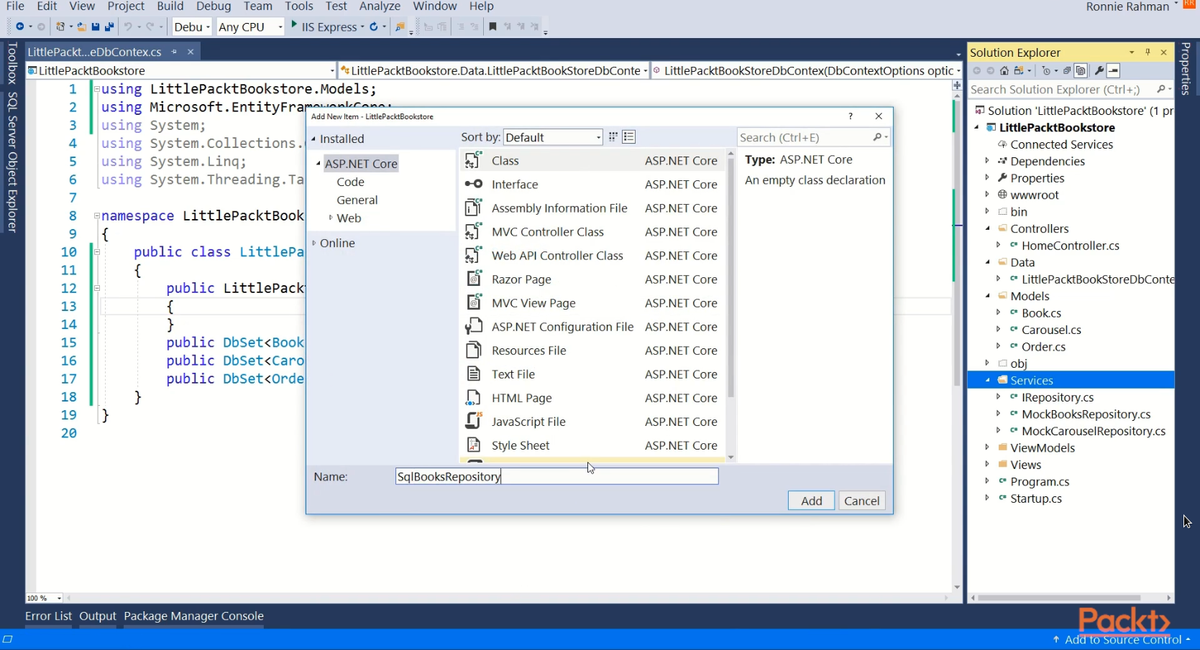Click the Home icon in Solution Explorer toolbar

click(1004, 71)
